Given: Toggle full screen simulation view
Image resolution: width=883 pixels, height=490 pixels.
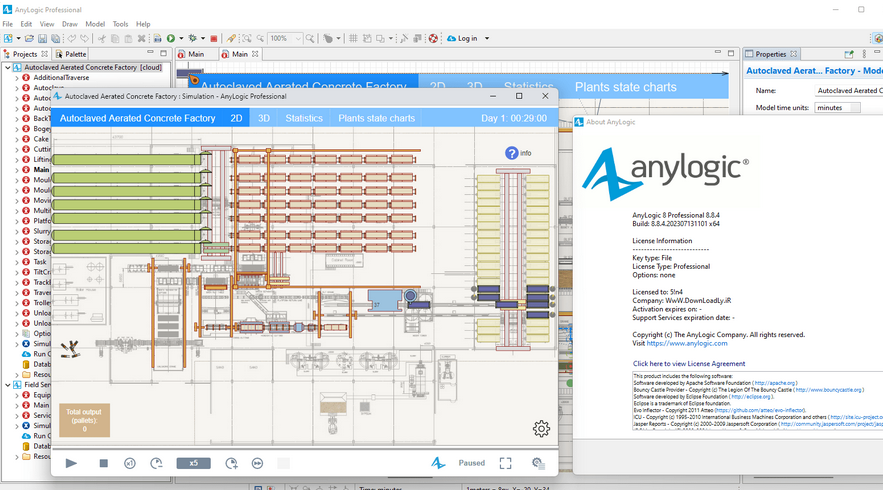Looking at the screenshot, I should click(505, 463).
